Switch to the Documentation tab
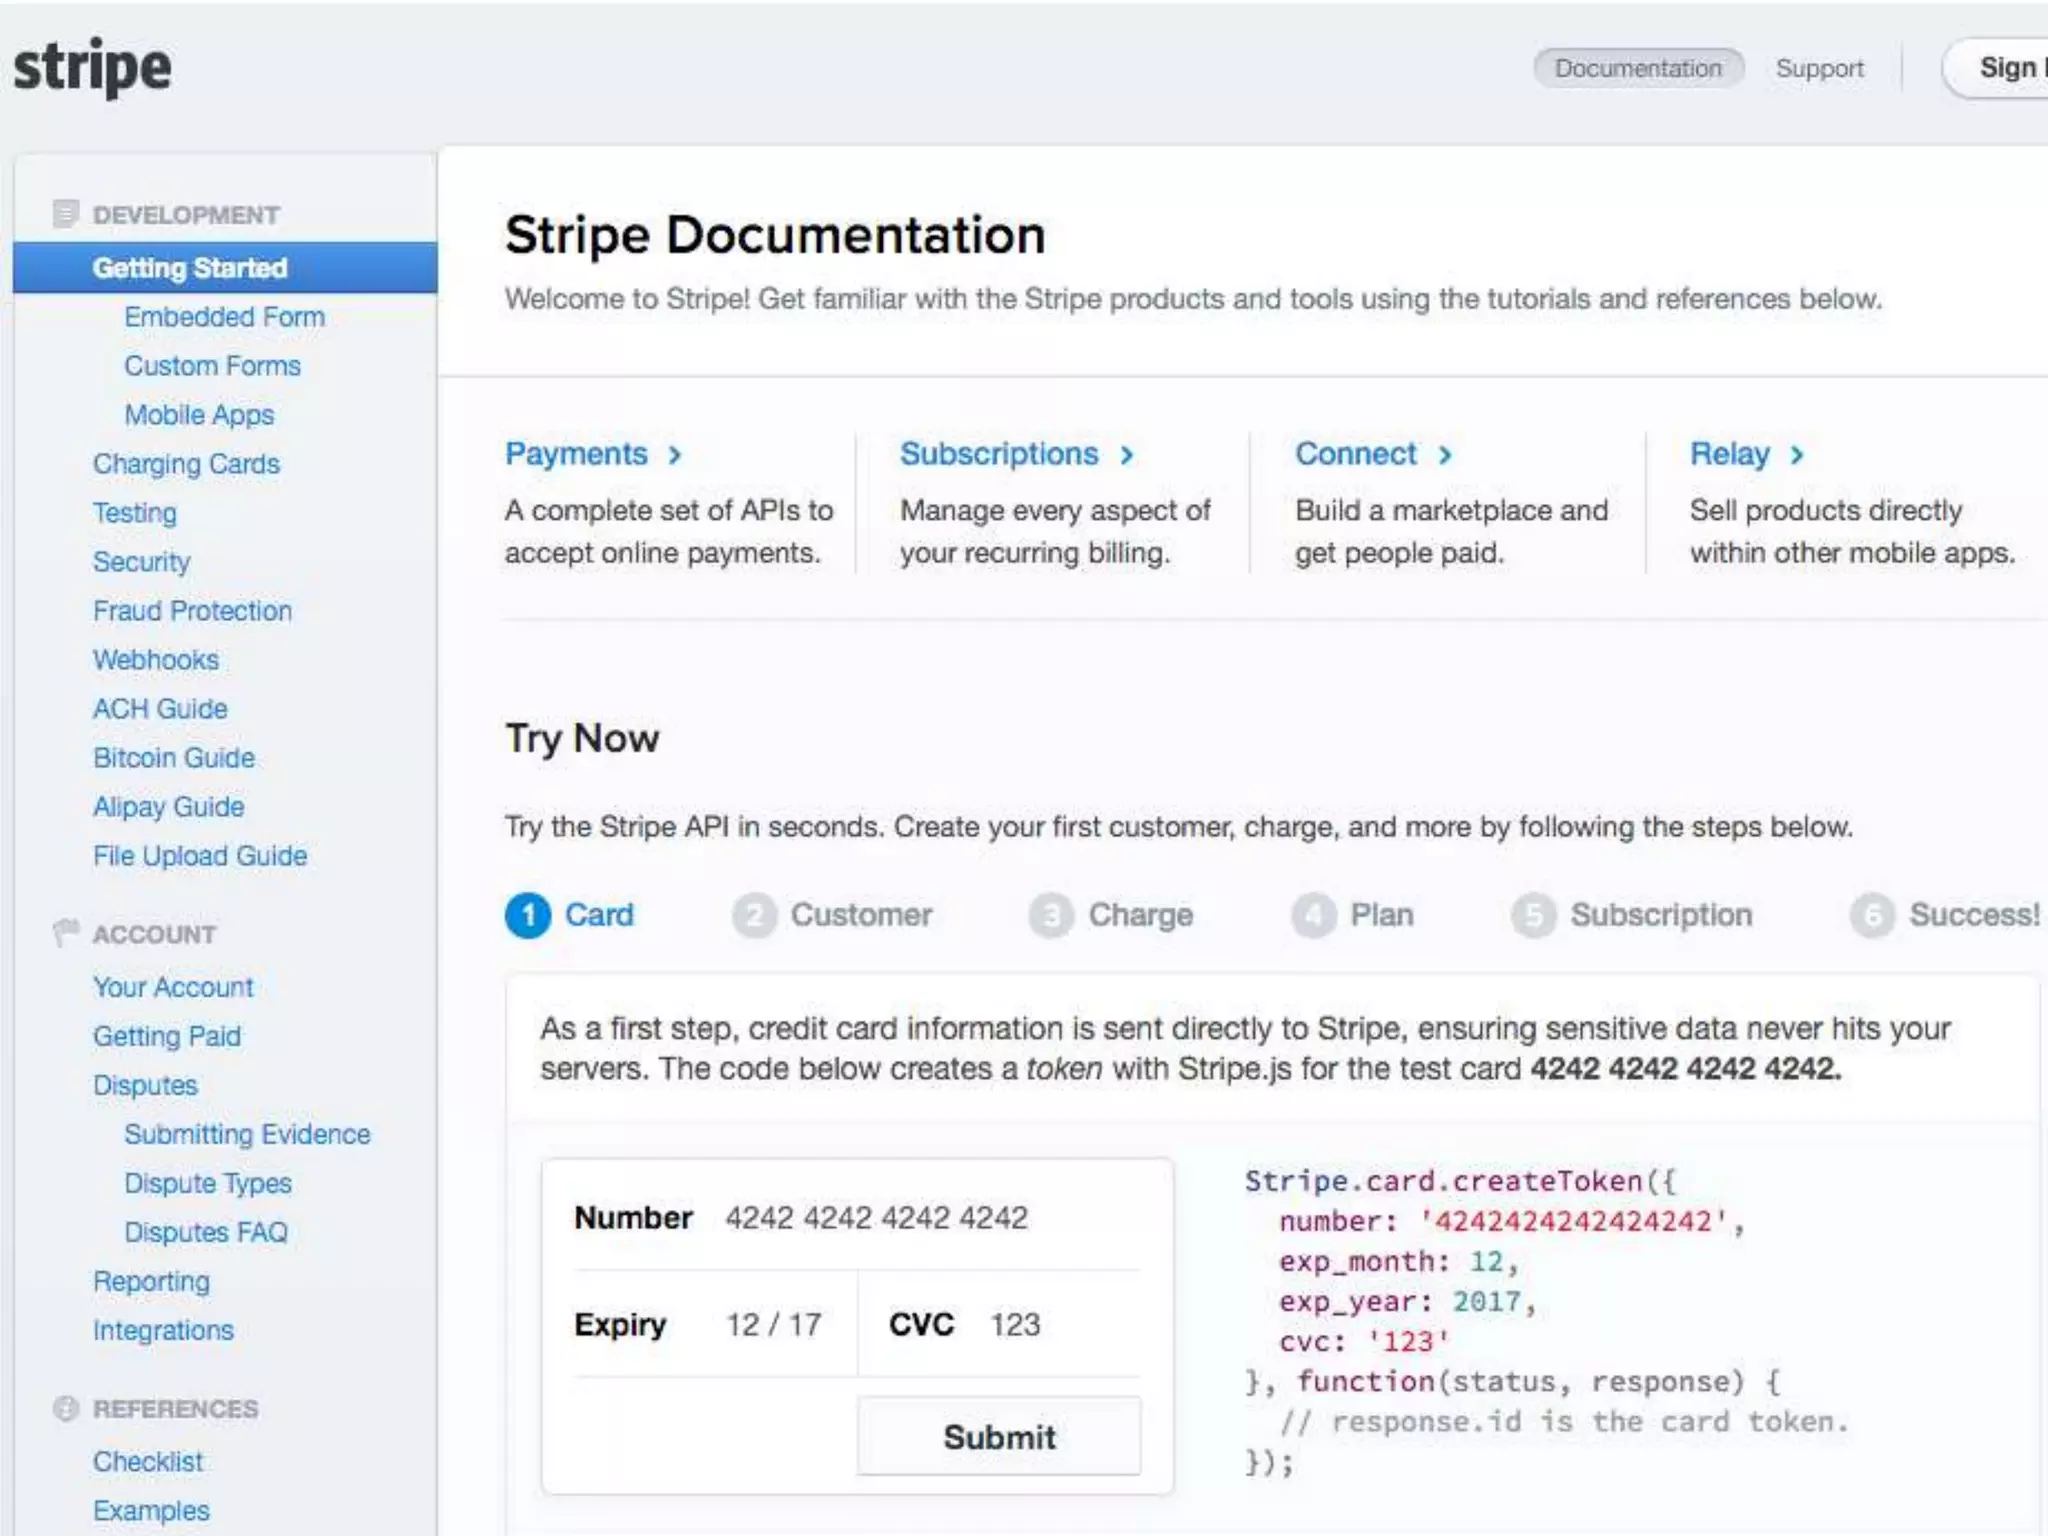 click(x=1638, y=68)
